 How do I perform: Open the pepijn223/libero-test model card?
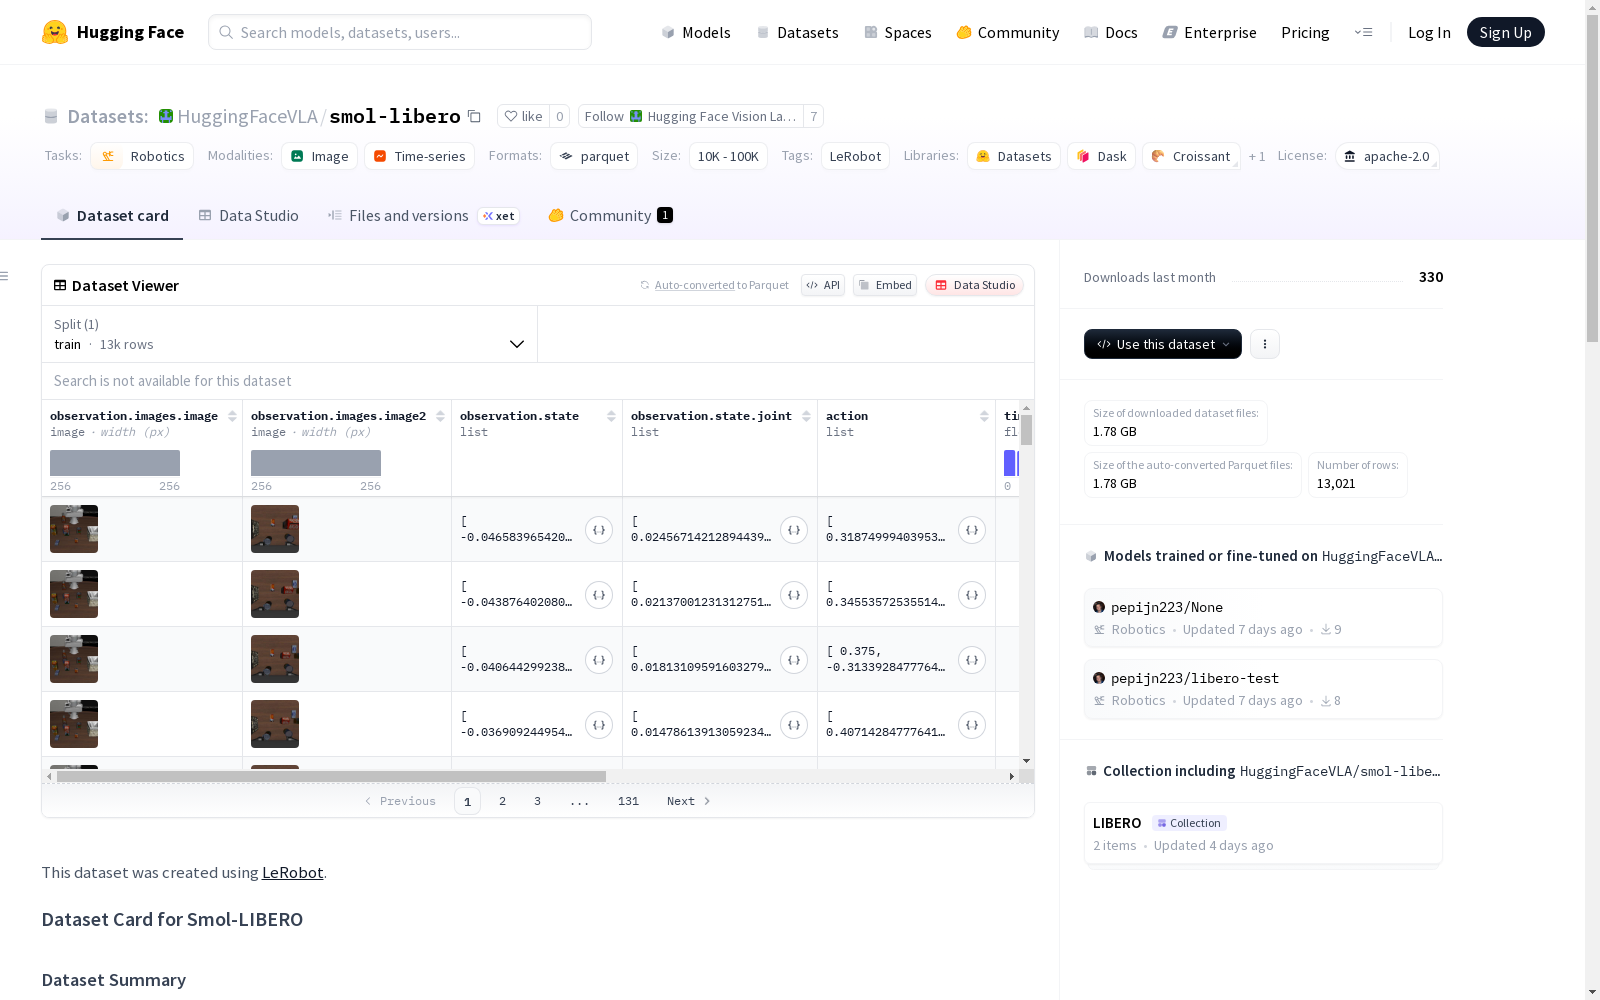(x=1263, y=689)
